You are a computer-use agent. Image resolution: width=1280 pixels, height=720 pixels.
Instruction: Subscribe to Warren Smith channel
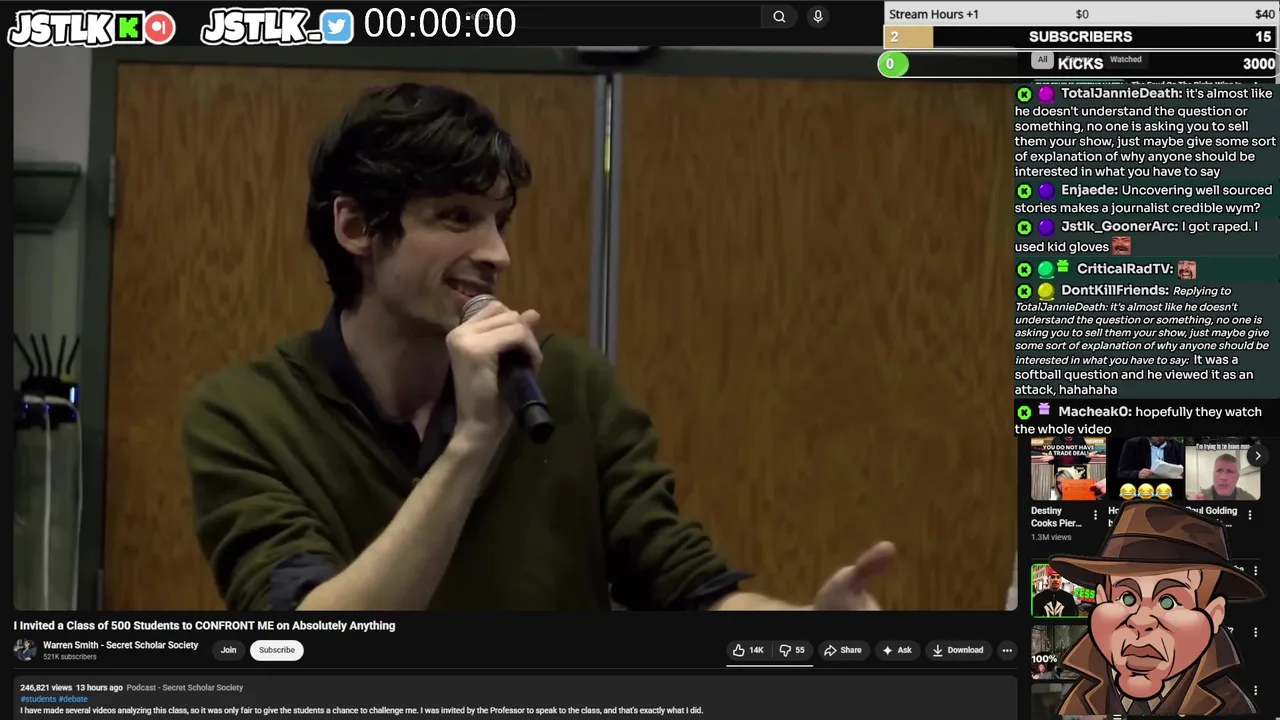(x=277, y=650)
